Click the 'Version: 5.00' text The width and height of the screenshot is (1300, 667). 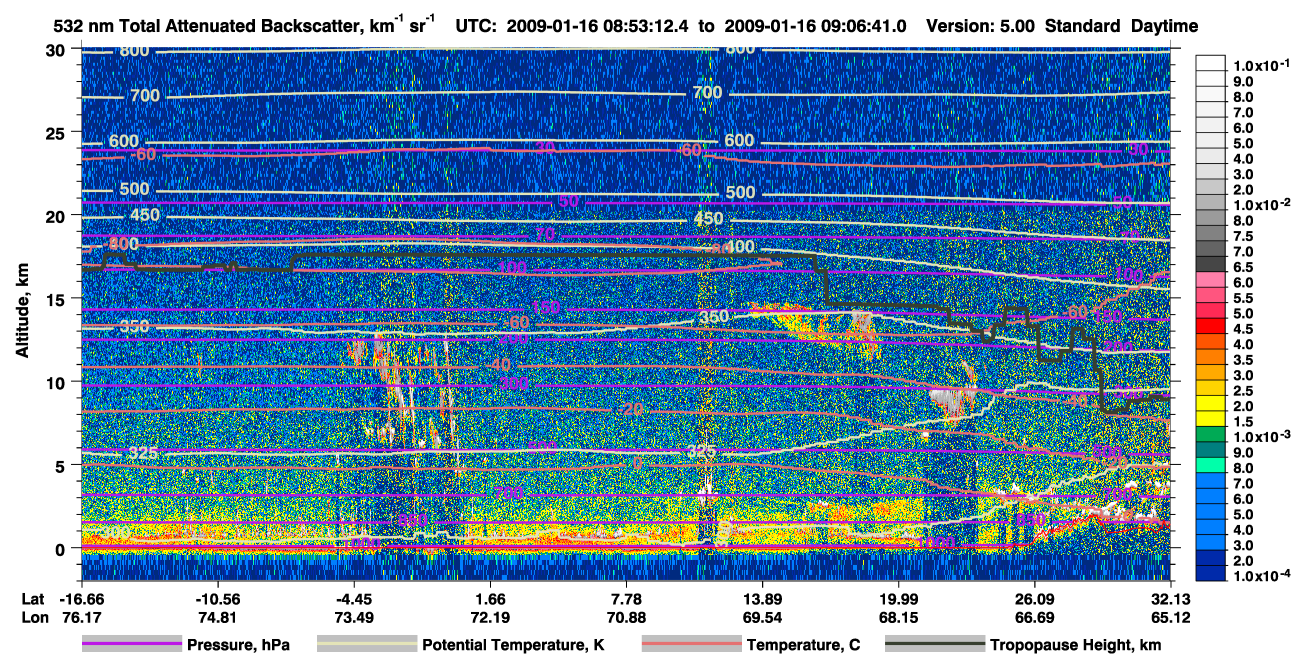(982, 26)
